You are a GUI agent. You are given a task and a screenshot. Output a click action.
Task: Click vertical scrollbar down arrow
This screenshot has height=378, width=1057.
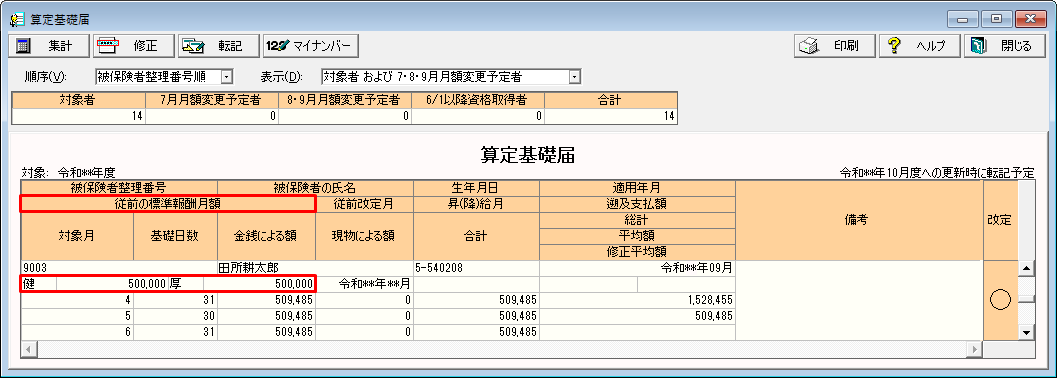coord(1027,332)
